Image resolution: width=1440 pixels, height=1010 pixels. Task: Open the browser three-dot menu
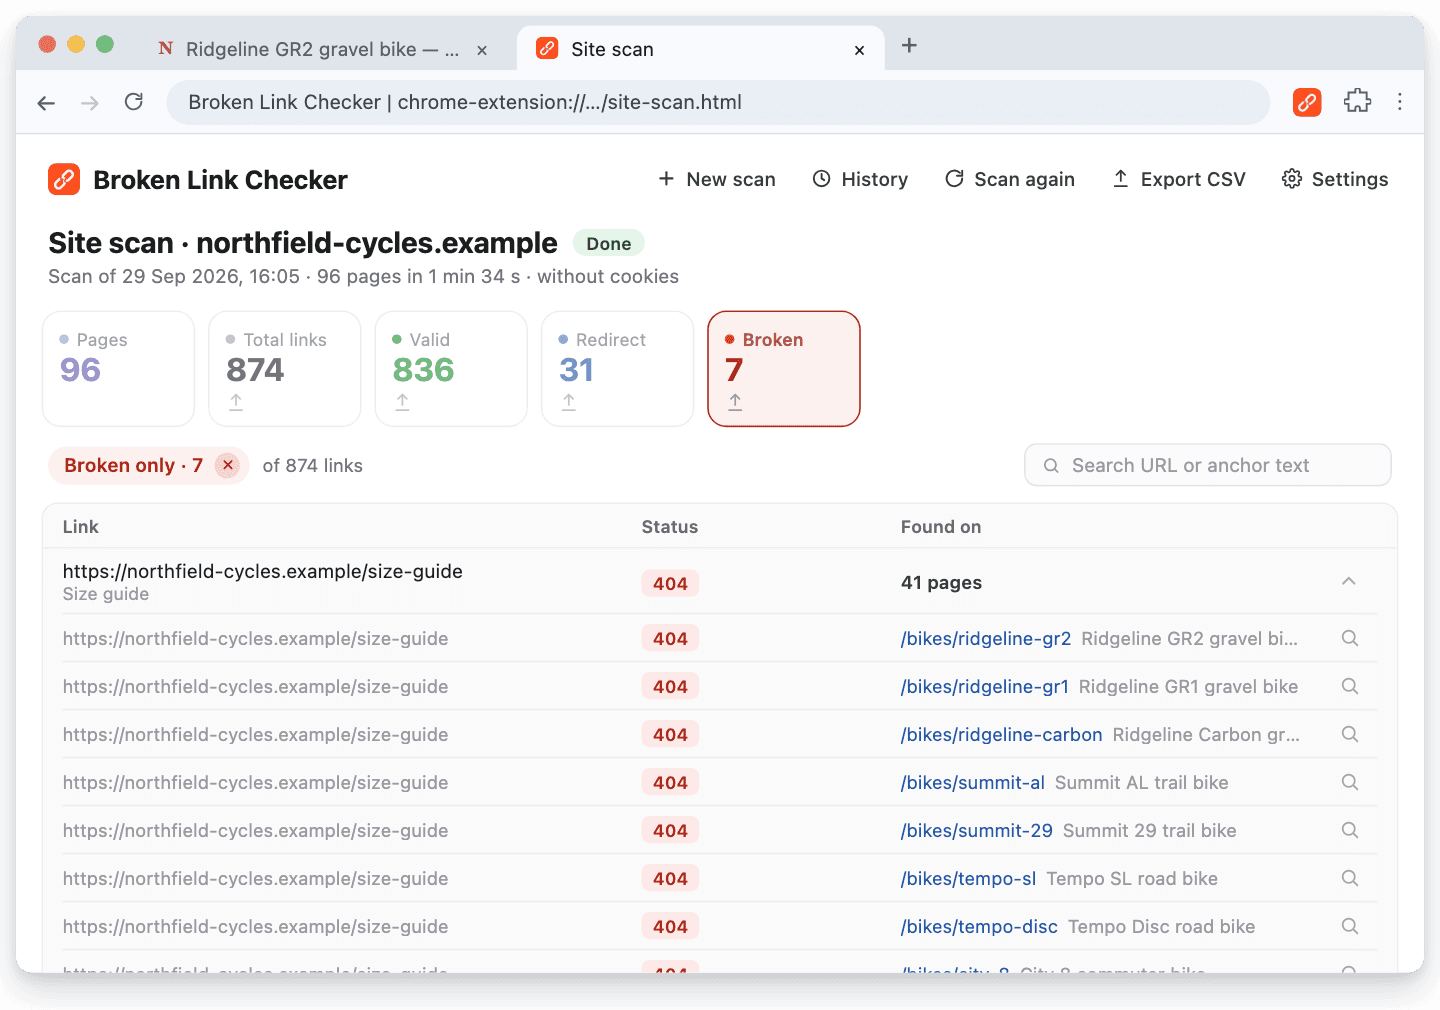pos(1400,102)
